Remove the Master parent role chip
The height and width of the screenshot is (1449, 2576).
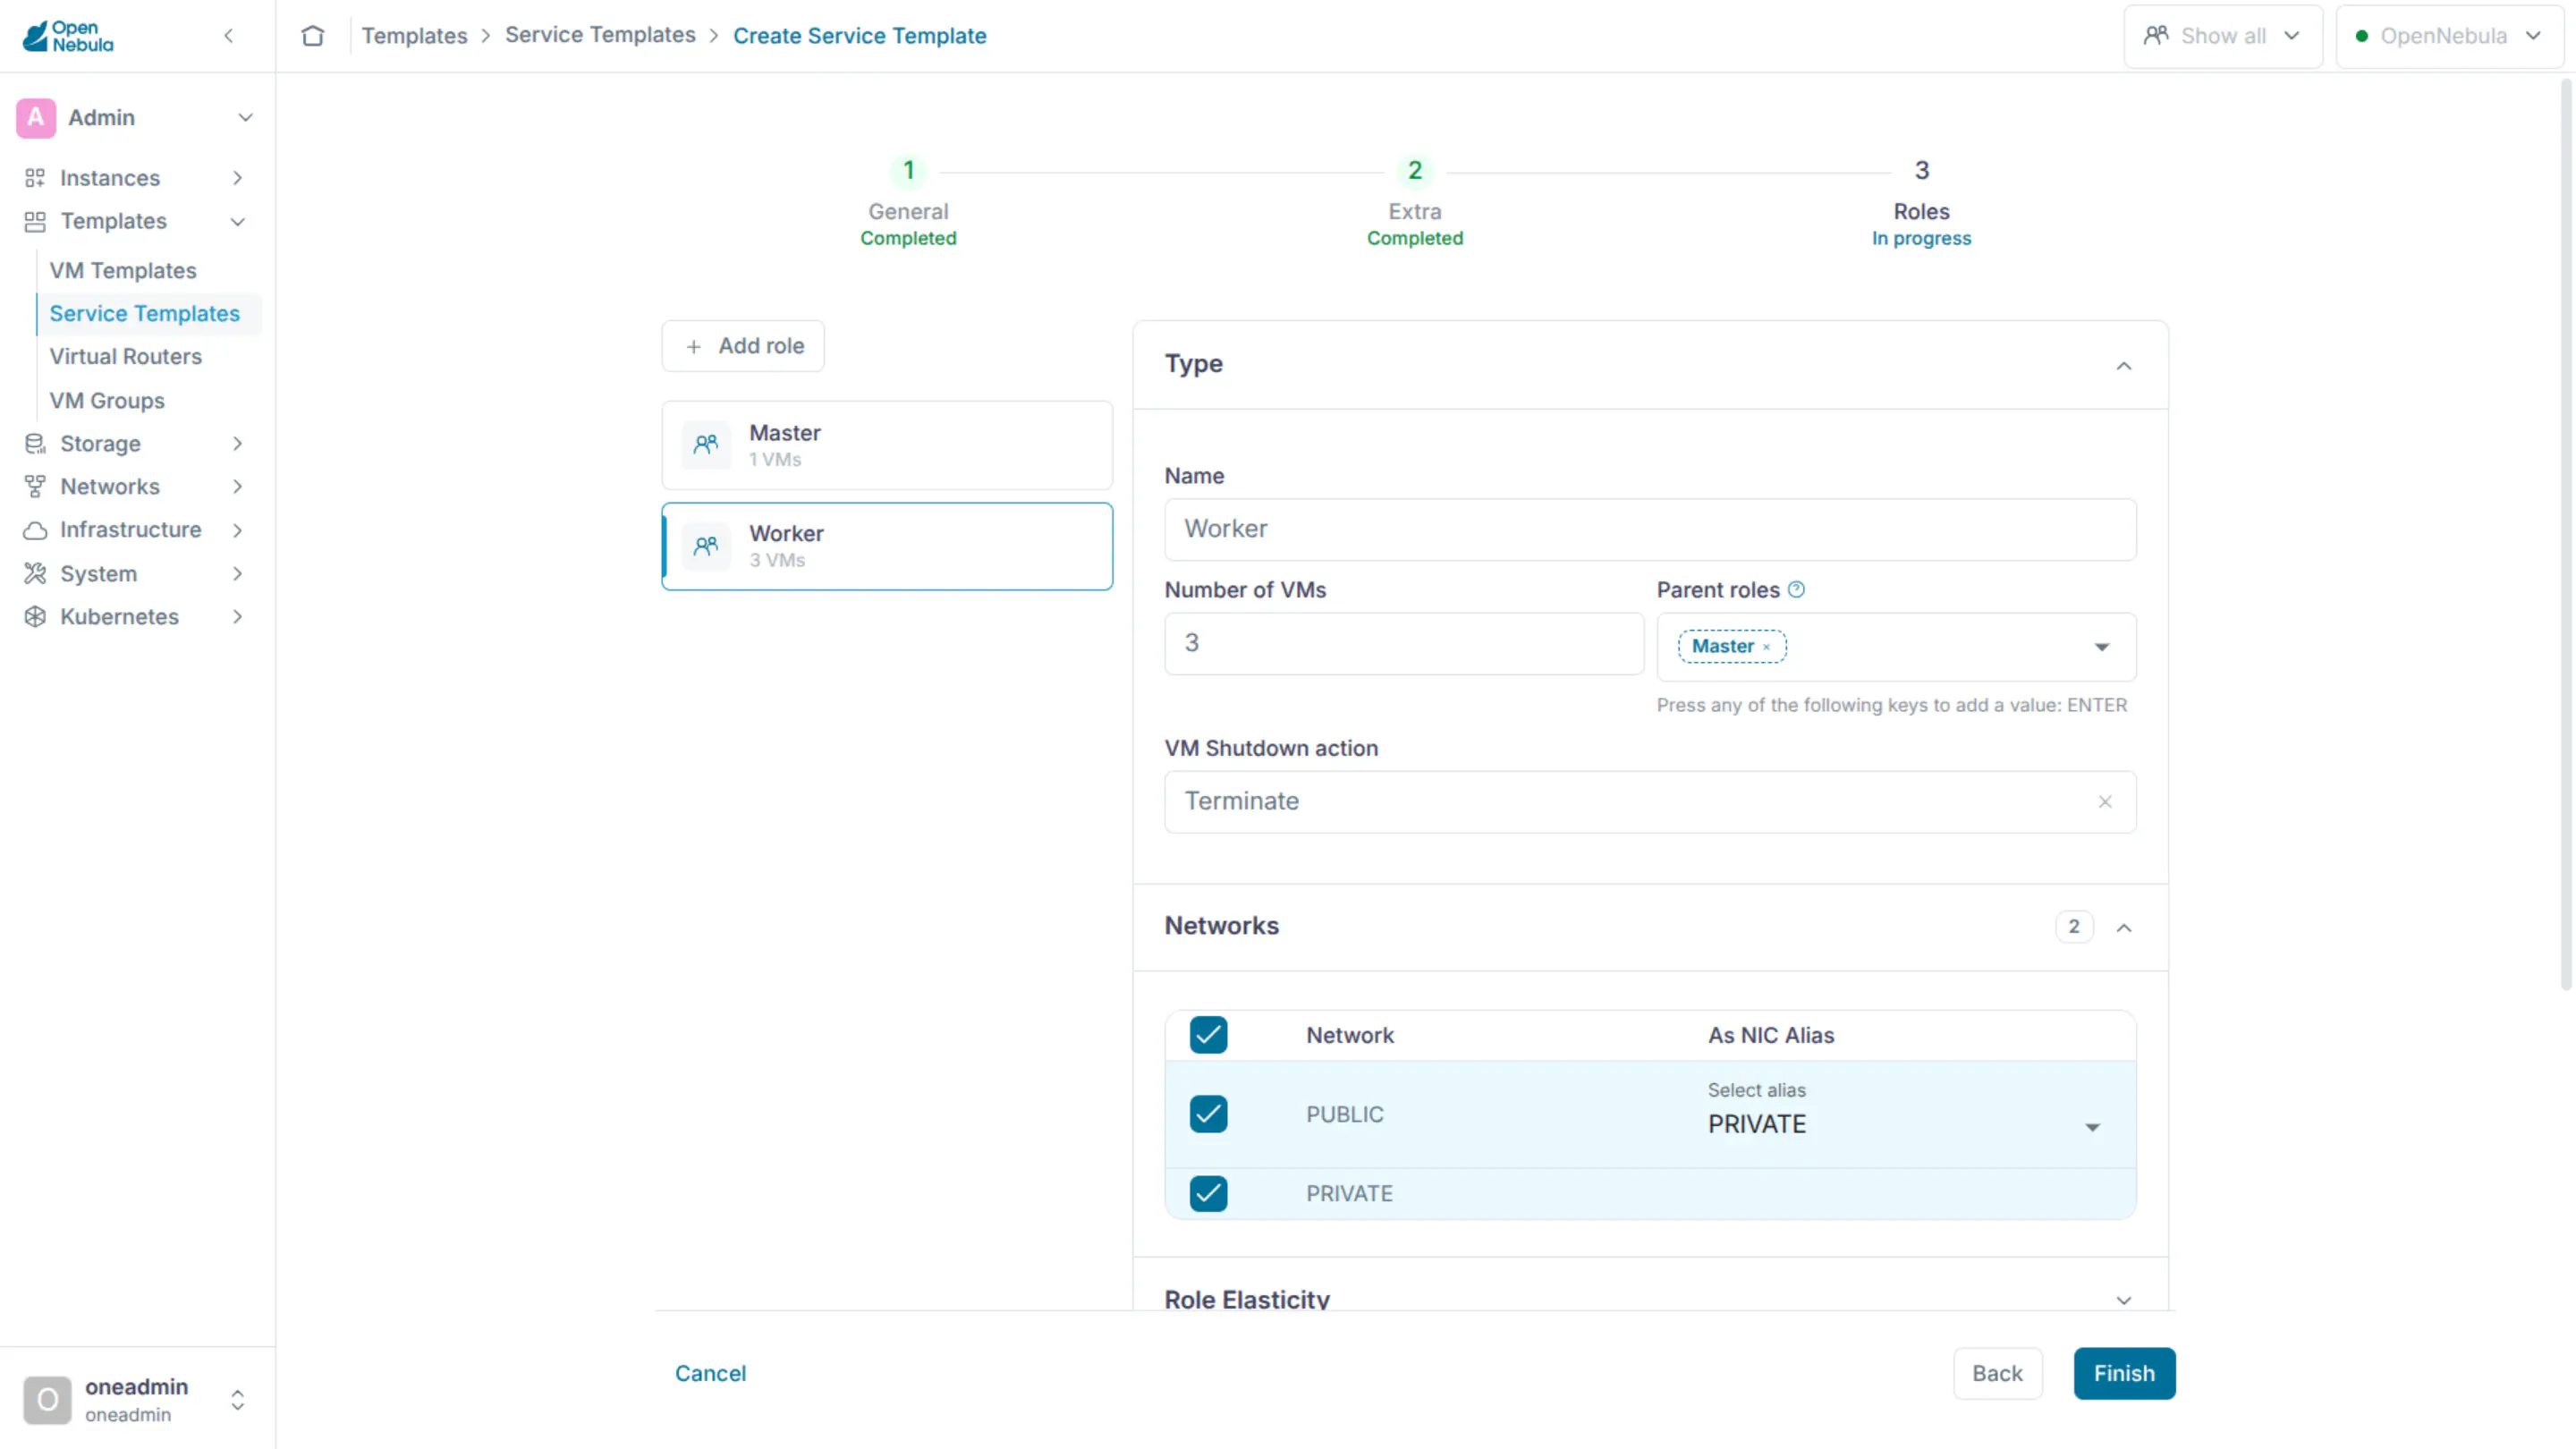pyautogui.click(x=1766, y=647)
